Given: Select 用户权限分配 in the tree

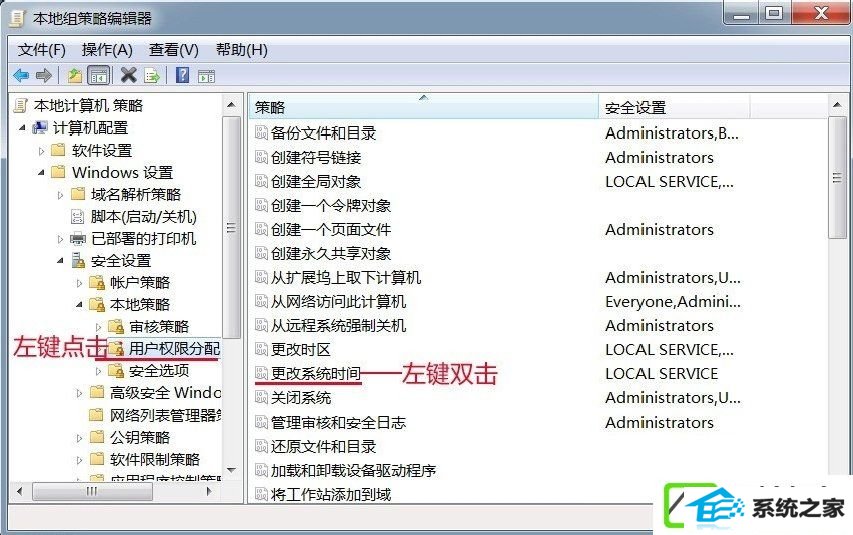Looking at the screenshot, I should [x=174, y=348].
